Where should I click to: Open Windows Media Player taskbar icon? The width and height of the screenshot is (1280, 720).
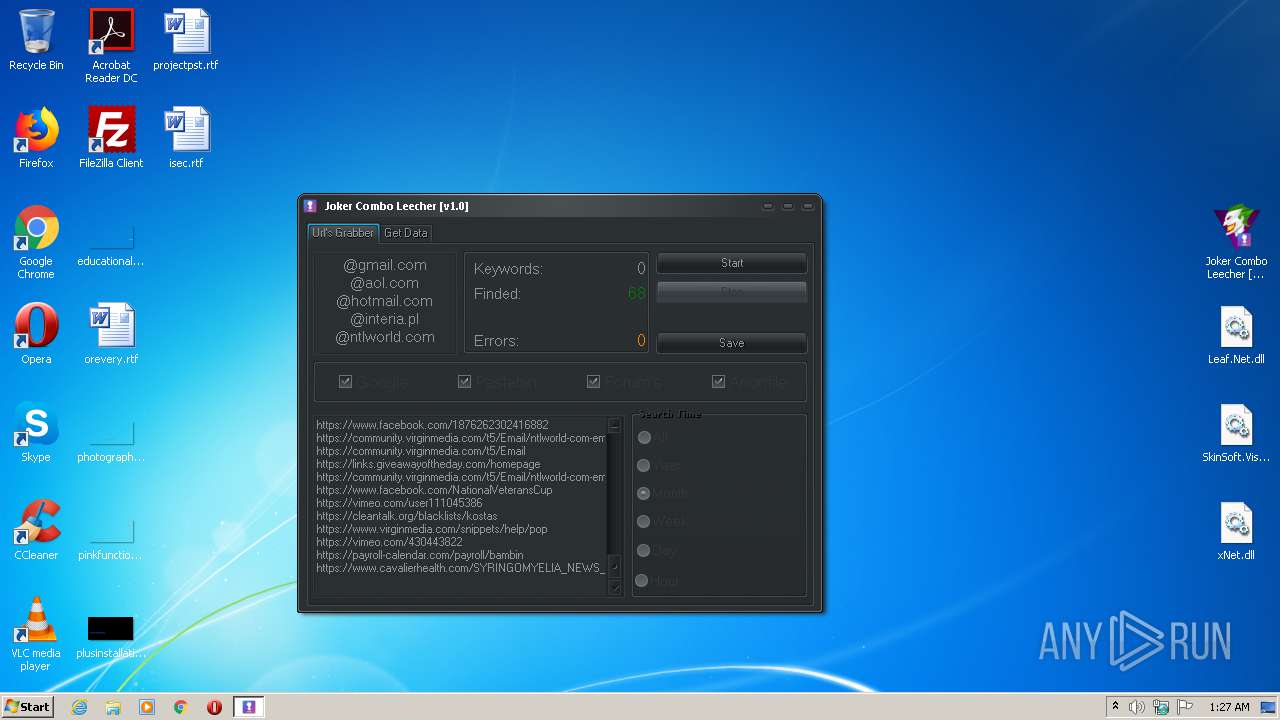point(147,707)
